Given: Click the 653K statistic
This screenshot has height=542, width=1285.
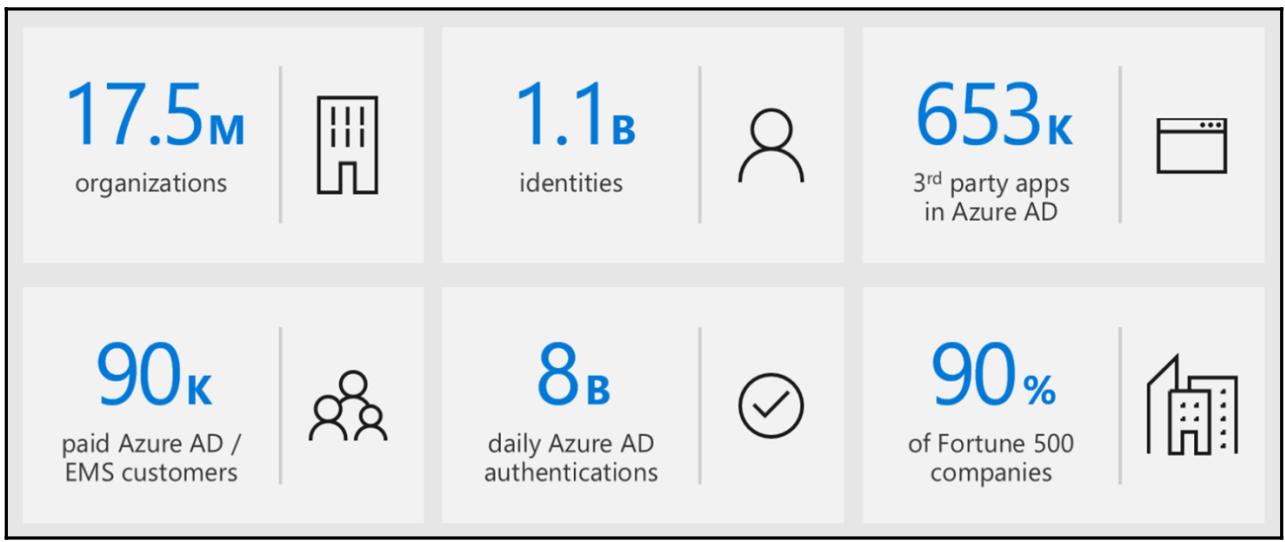Looking at the screenshot, I should [x=990, y=118].
